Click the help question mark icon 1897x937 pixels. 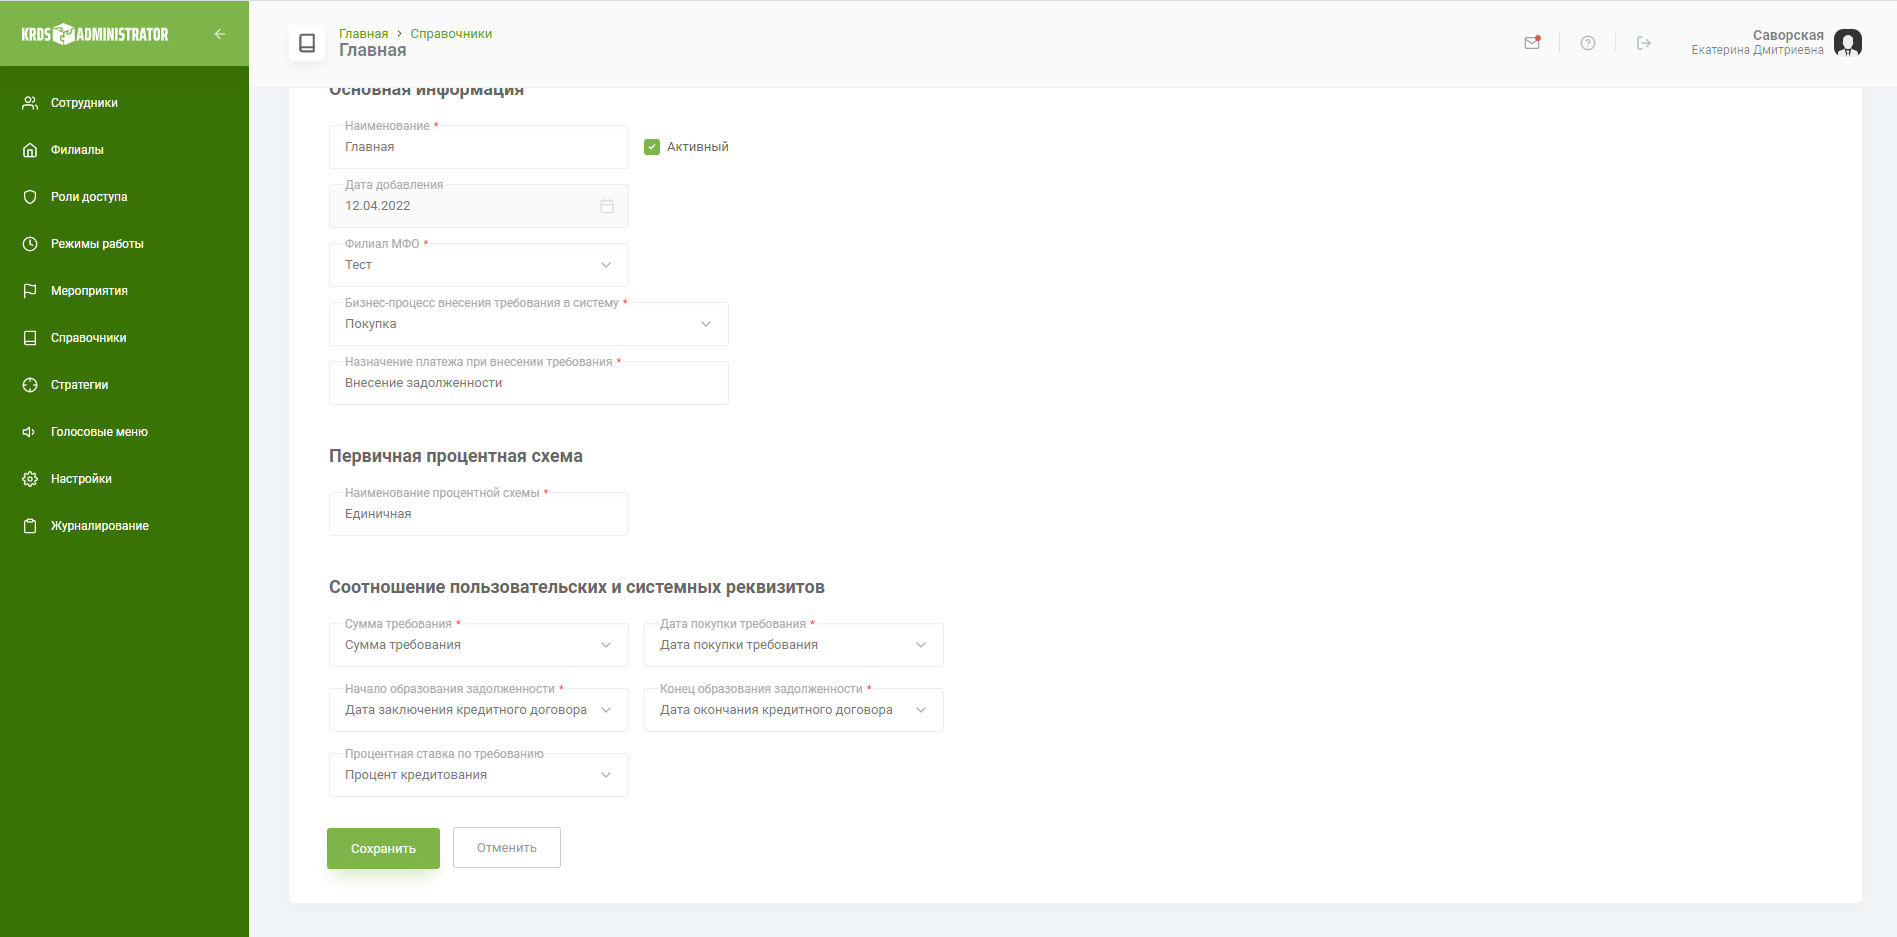pyautogui.click(x=1587, y=43)
